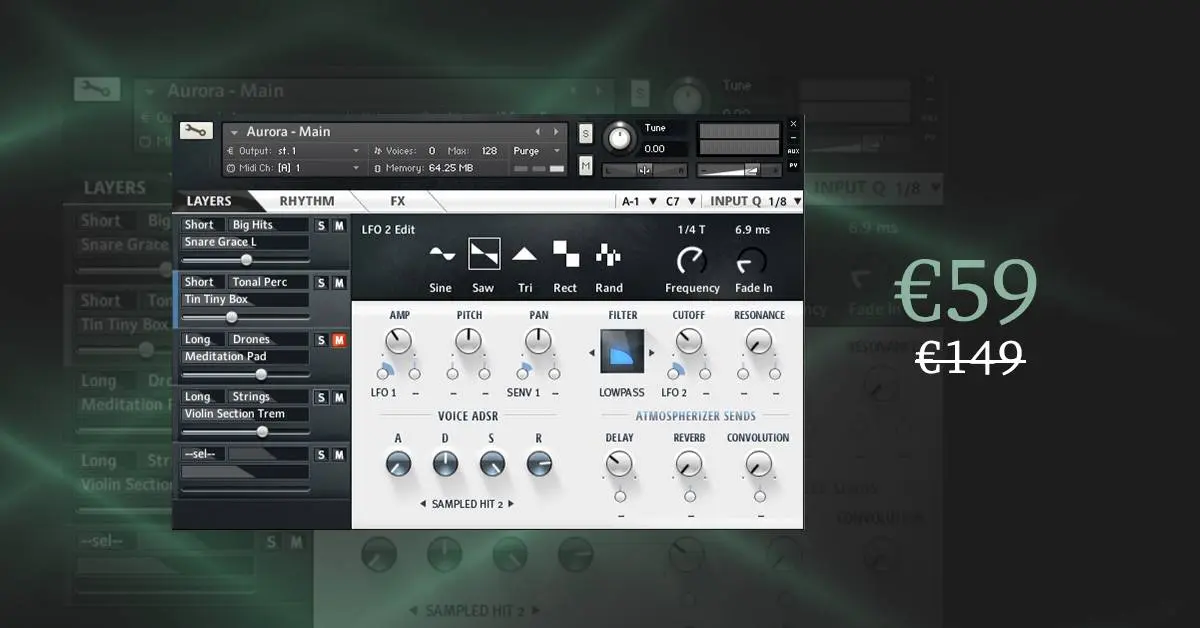Select the Sine LFO waveform
This screenshot has height=628, width=1200.
442,254
